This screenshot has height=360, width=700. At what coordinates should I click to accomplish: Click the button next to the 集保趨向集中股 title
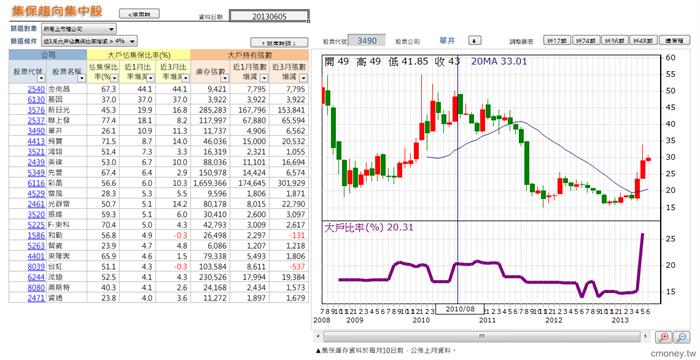(x=139, y=14)
